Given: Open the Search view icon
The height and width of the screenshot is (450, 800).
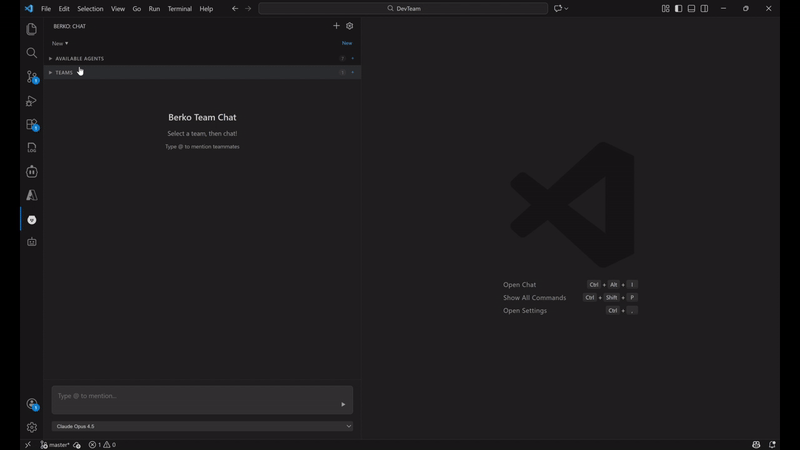Looking at the screenshot, I should [32, 53].
